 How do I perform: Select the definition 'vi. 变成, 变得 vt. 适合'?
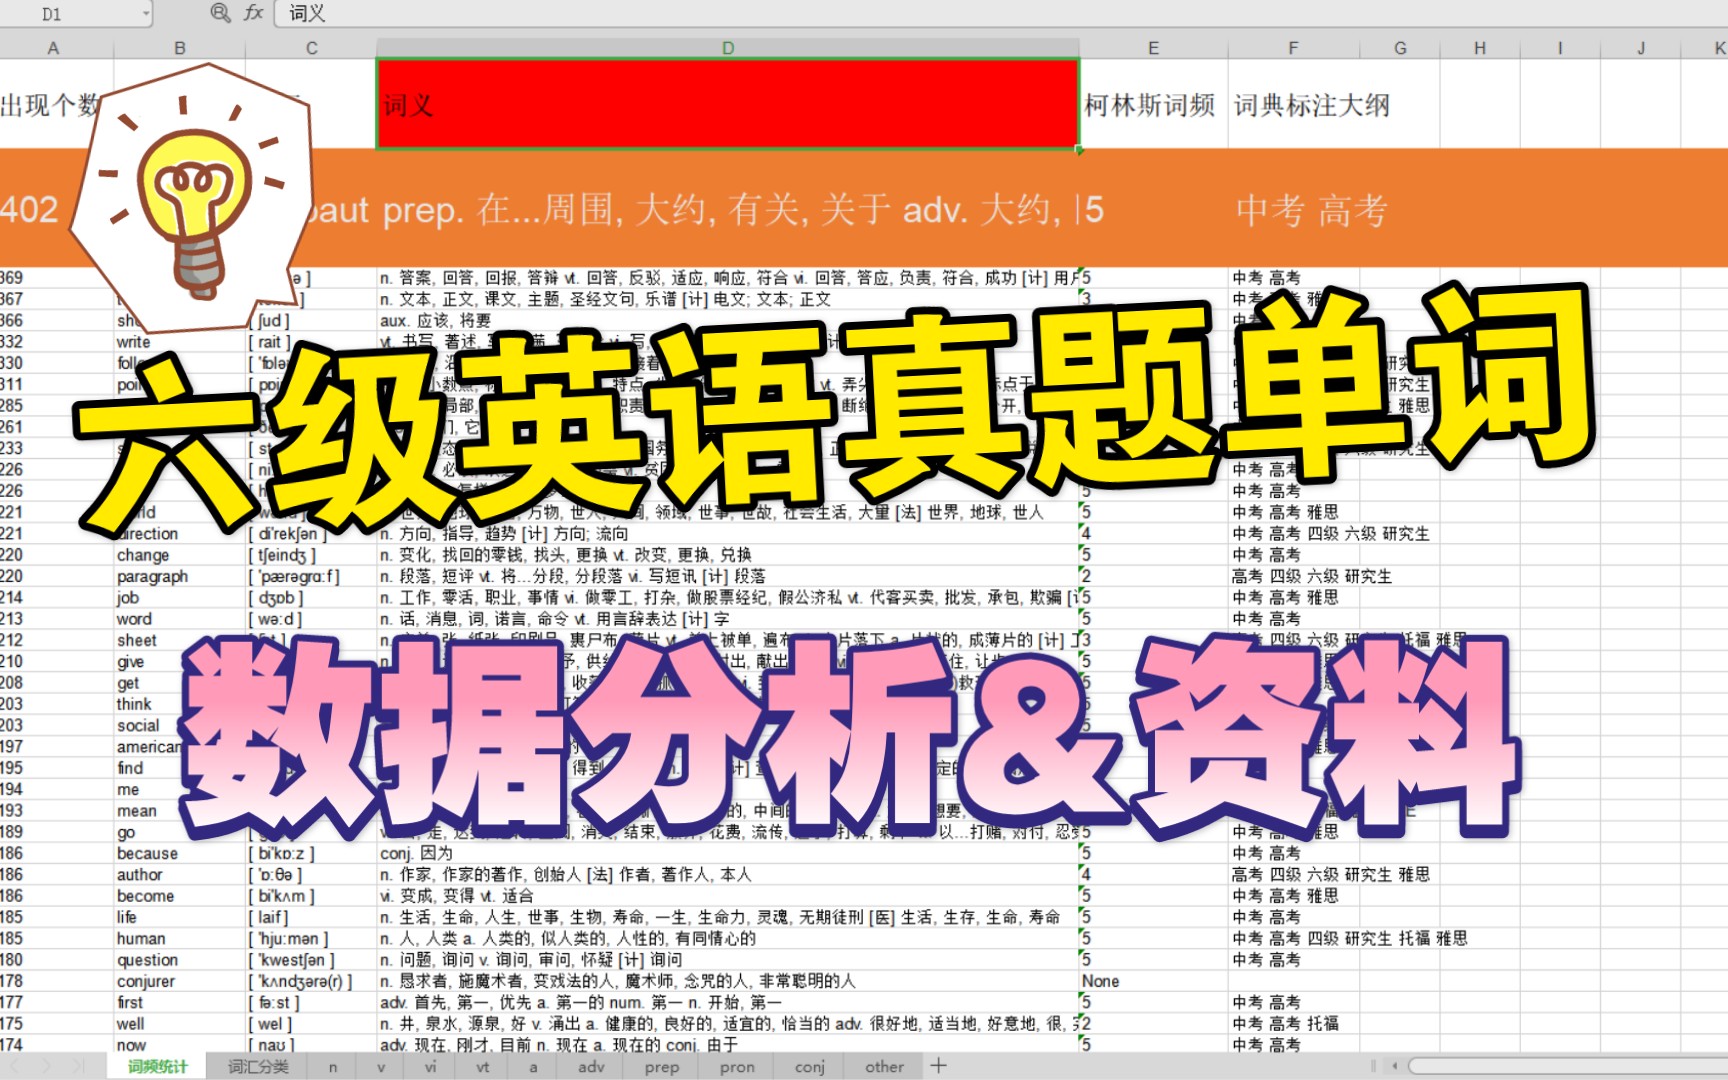728,896
